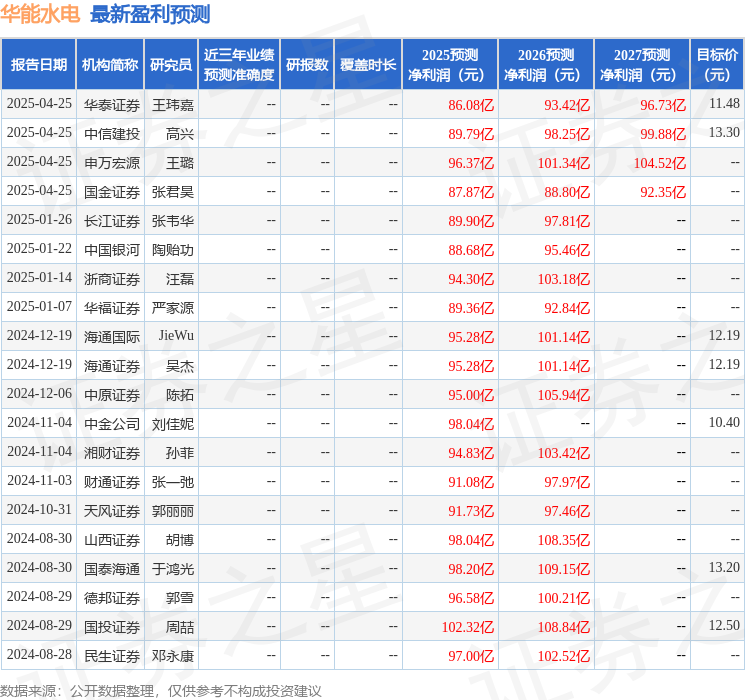Click the 研究员 column header
Image resolution: width=745 pixels, height=700 pixels.
(x=171, y=64)
